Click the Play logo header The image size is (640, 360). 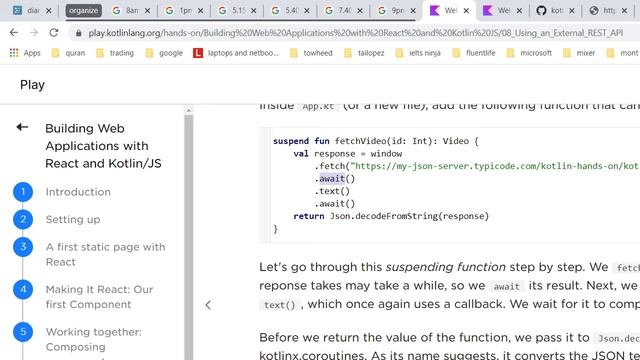[x=32, y=85]
